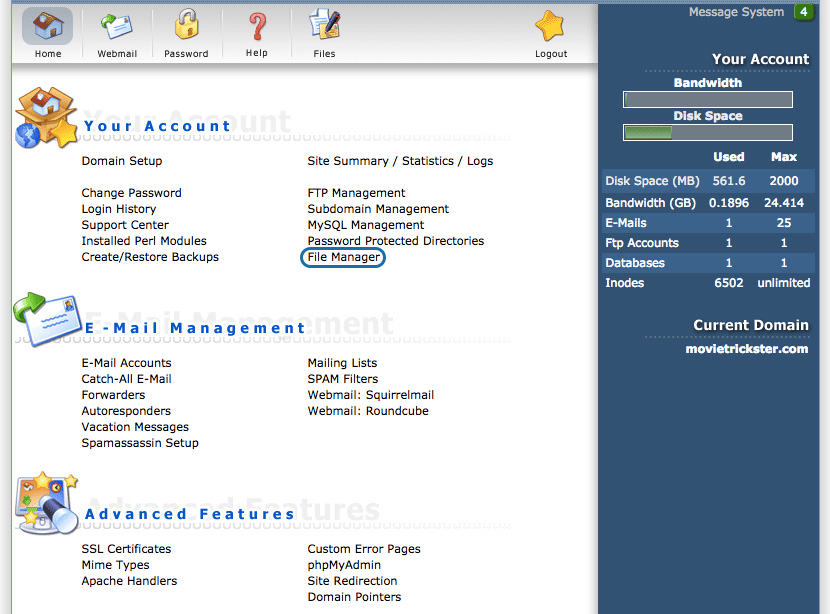Configure Autoresponders
This screenshot has height=614, width=830.
[x=126, y=411]
